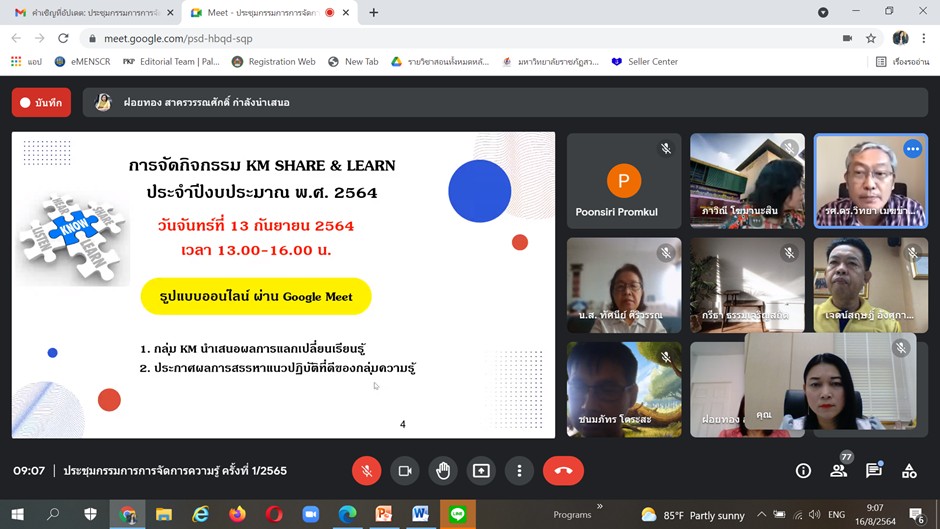Bookmark this page with the star icon
The width and height of the screenshot is (940, 529).
point(871,38)
